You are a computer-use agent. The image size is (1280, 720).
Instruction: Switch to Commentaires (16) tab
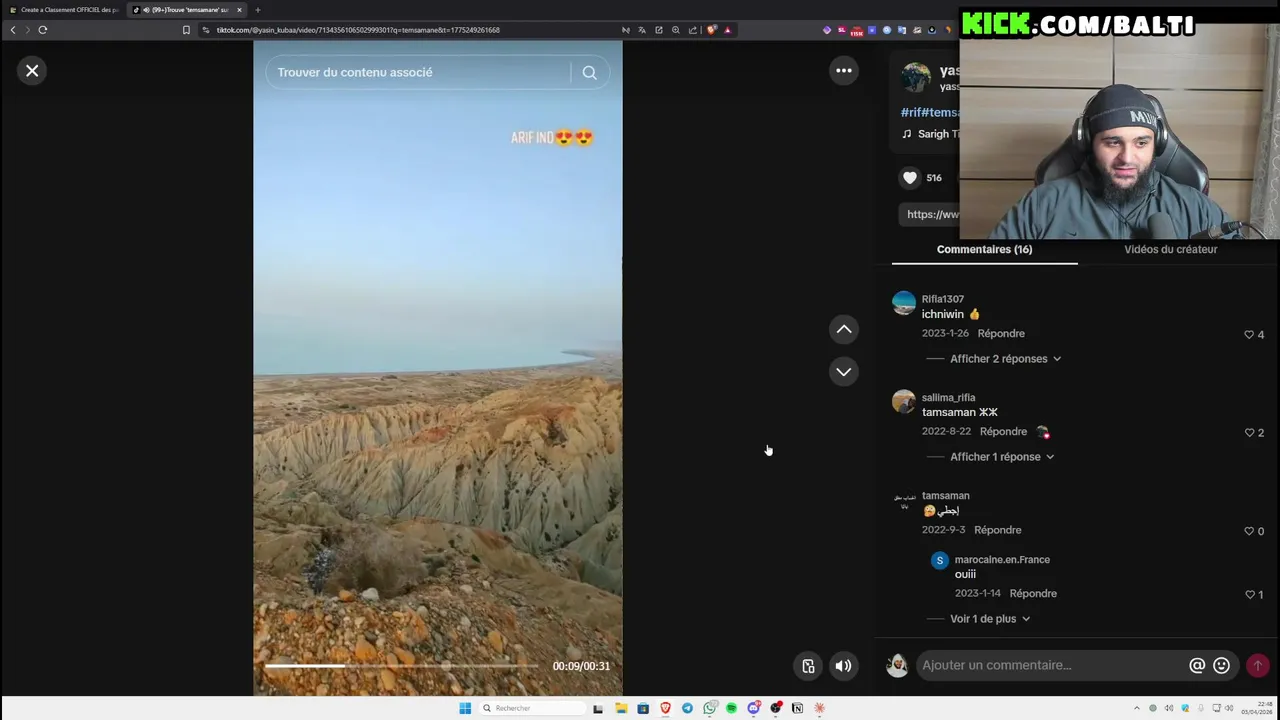point(984,249)
